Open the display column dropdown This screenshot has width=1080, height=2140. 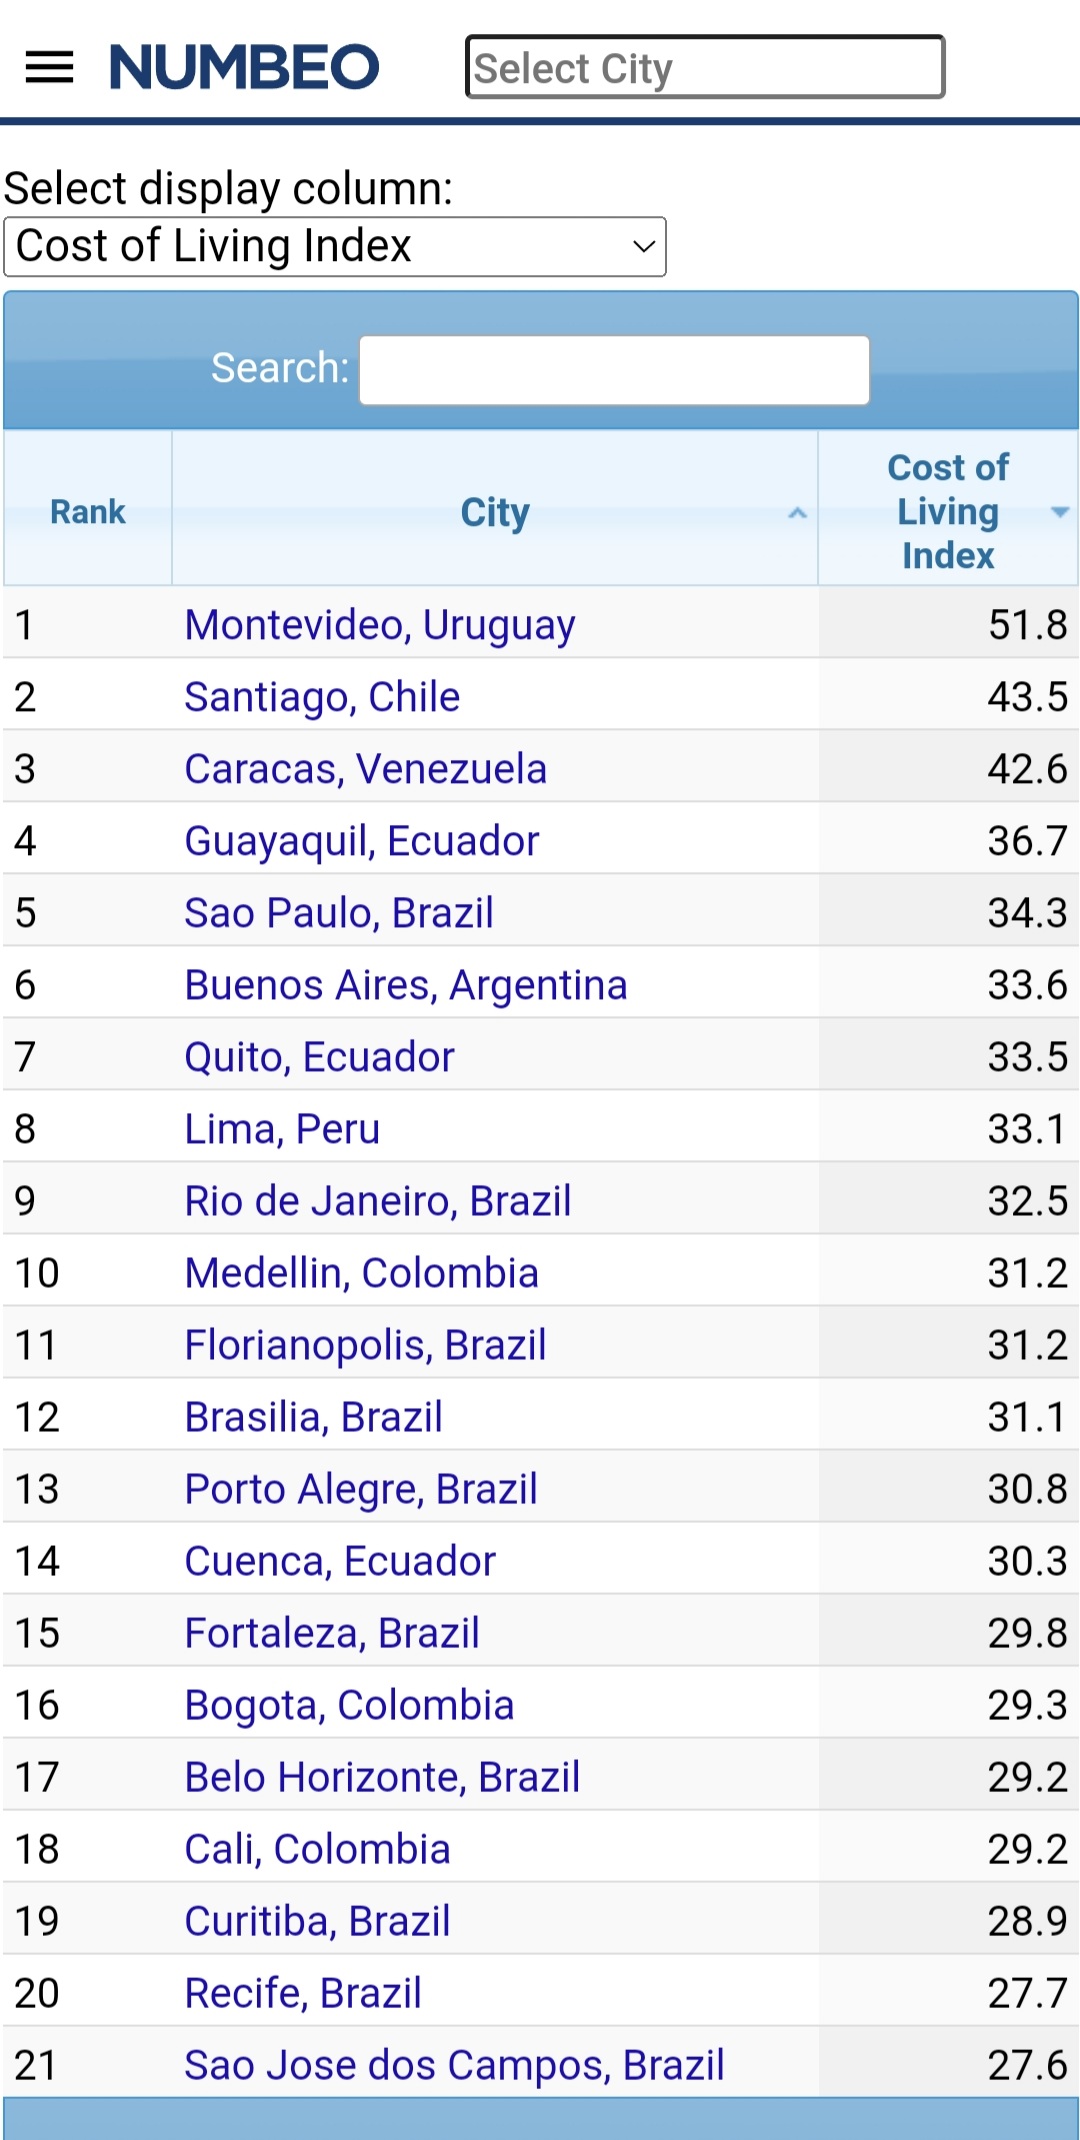click(x=335, y=247)
